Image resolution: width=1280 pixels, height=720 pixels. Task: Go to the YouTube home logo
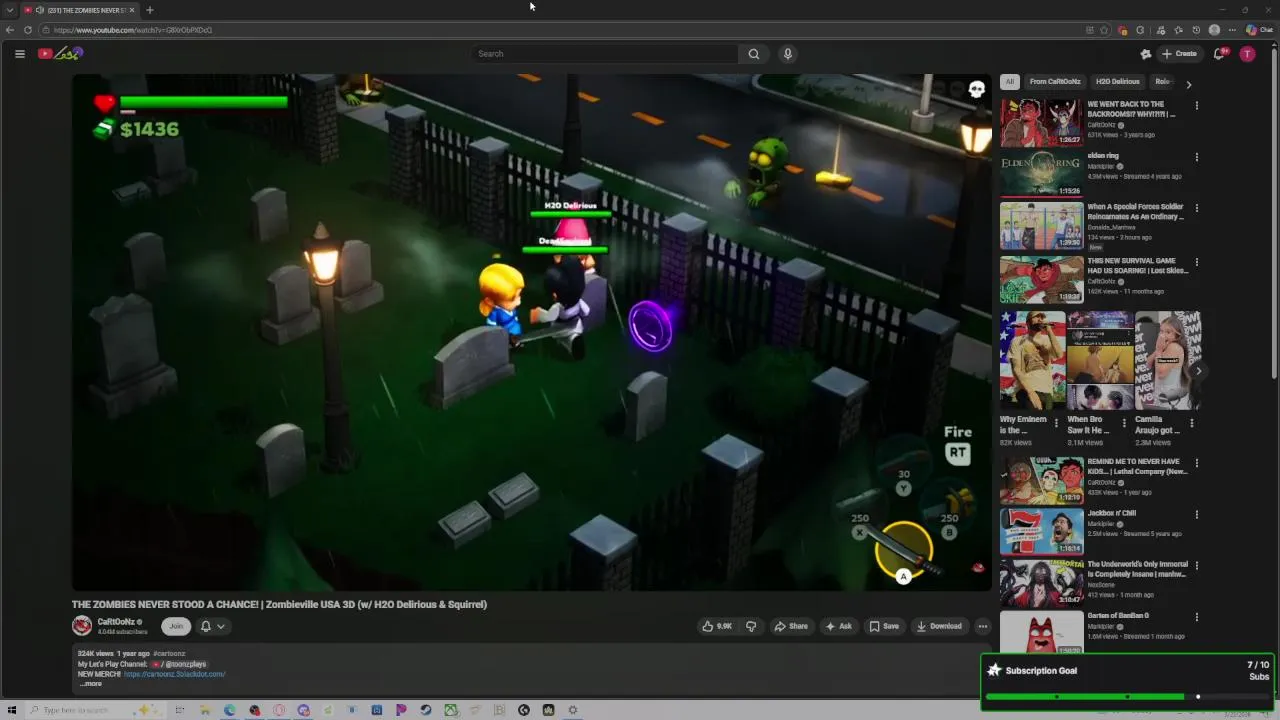(x=60, y=54)
